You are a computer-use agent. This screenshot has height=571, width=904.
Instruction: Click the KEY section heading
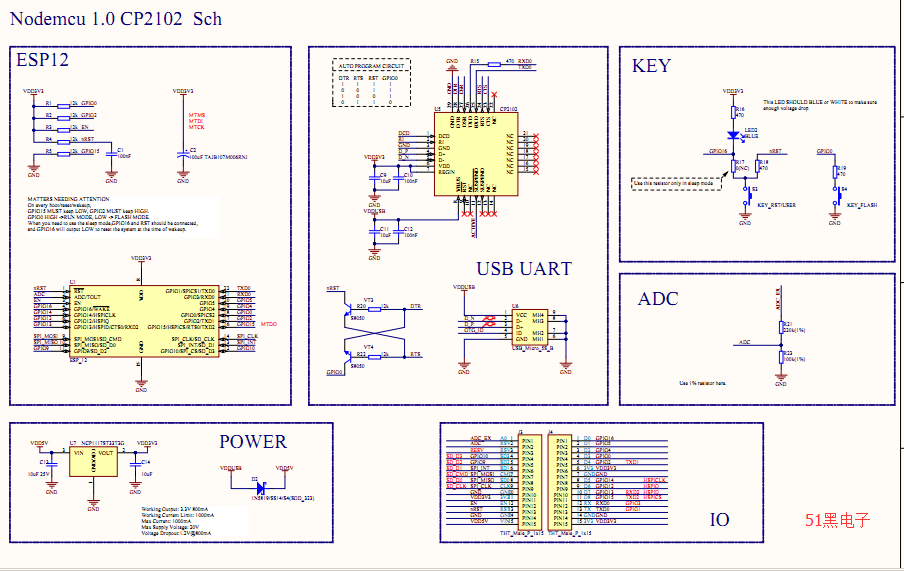pos(651,66)
